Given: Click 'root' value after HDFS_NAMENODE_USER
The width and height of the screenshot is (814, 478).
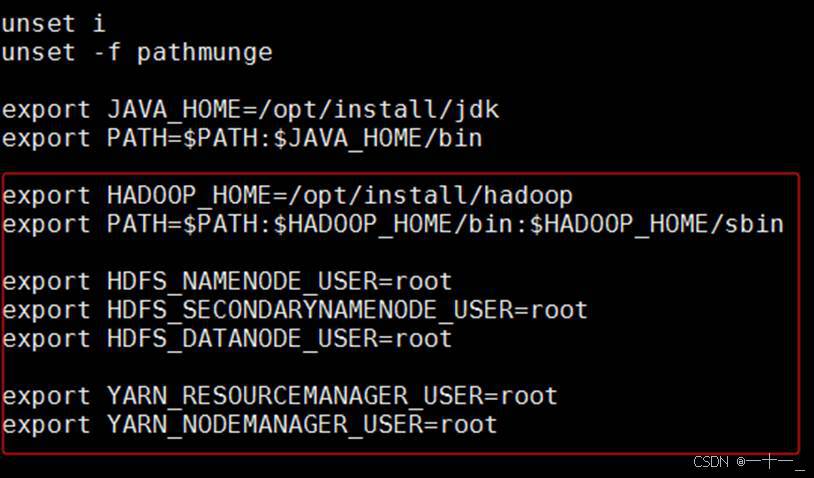Looking at the screenshot, I should point(423,282).
